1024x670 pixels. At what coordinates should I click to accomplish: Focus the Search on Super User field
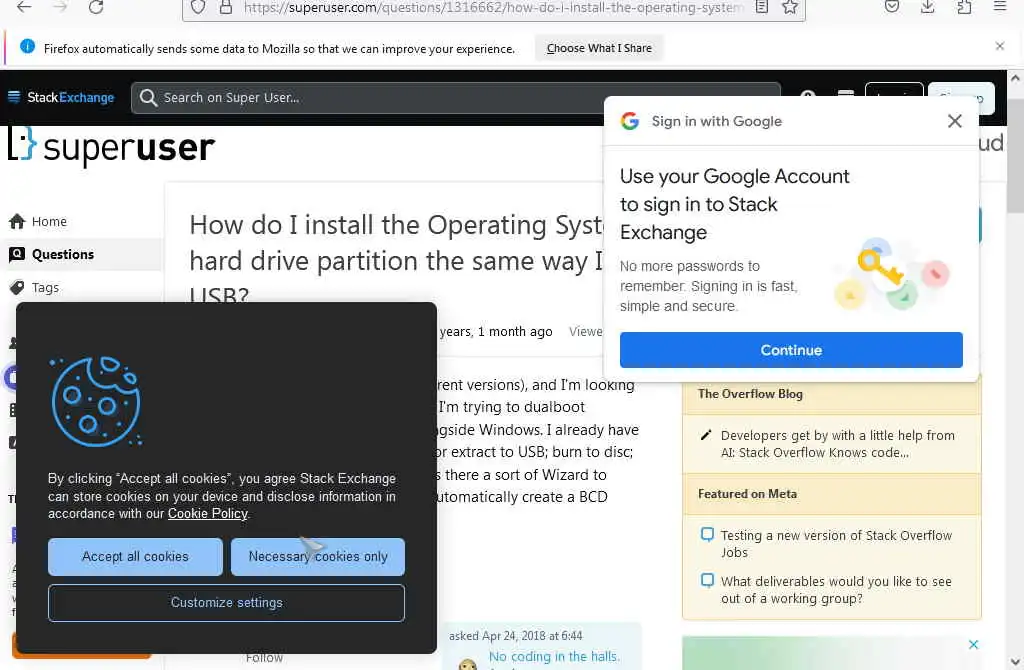[456, 98]
